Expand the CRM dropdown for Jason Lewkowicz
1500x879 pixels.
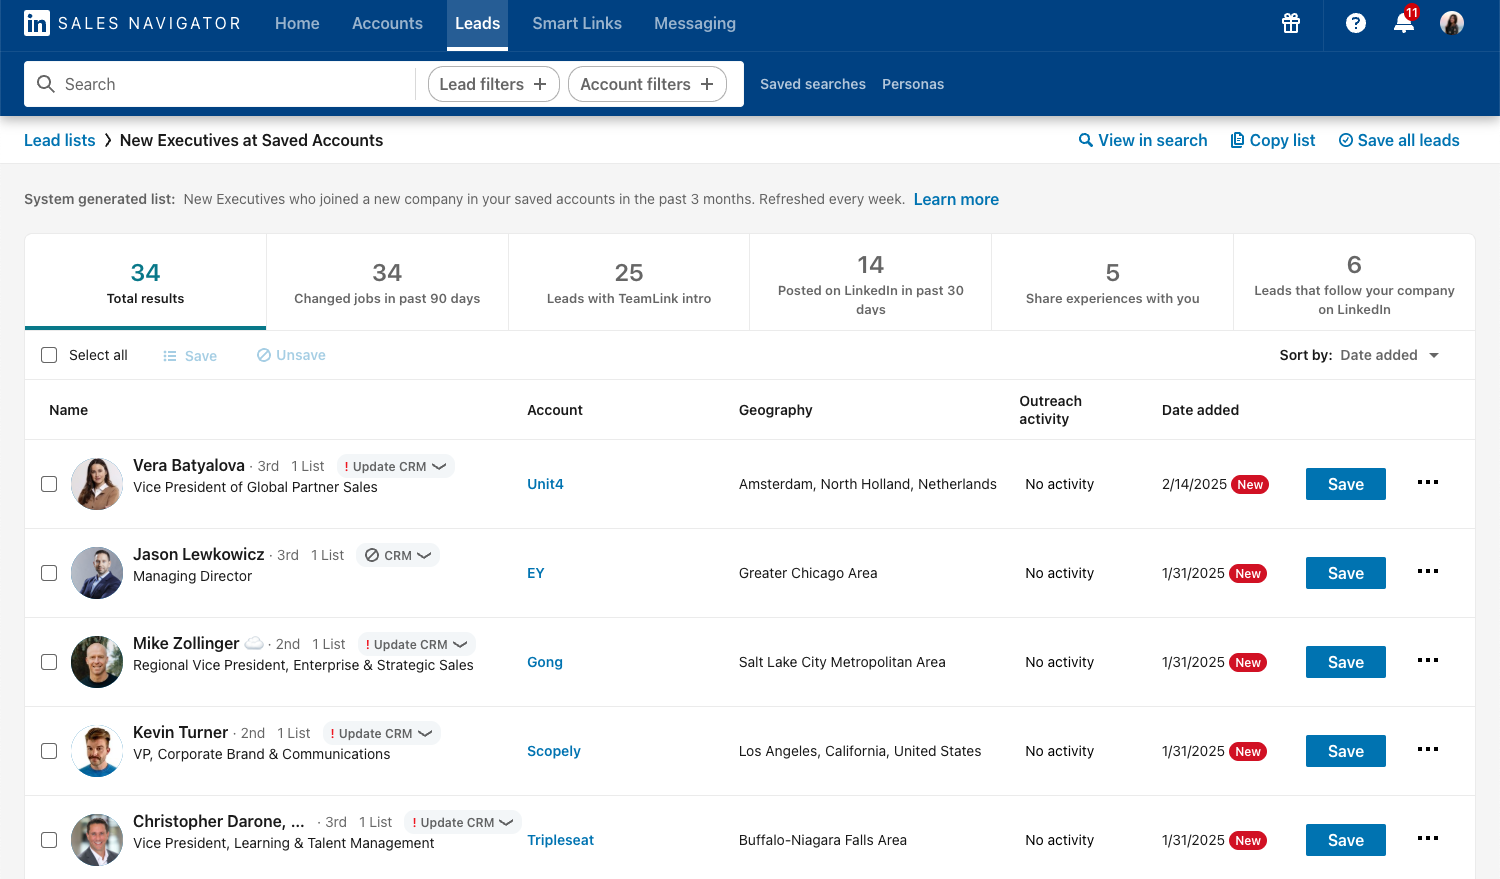[x=398, y=555]
